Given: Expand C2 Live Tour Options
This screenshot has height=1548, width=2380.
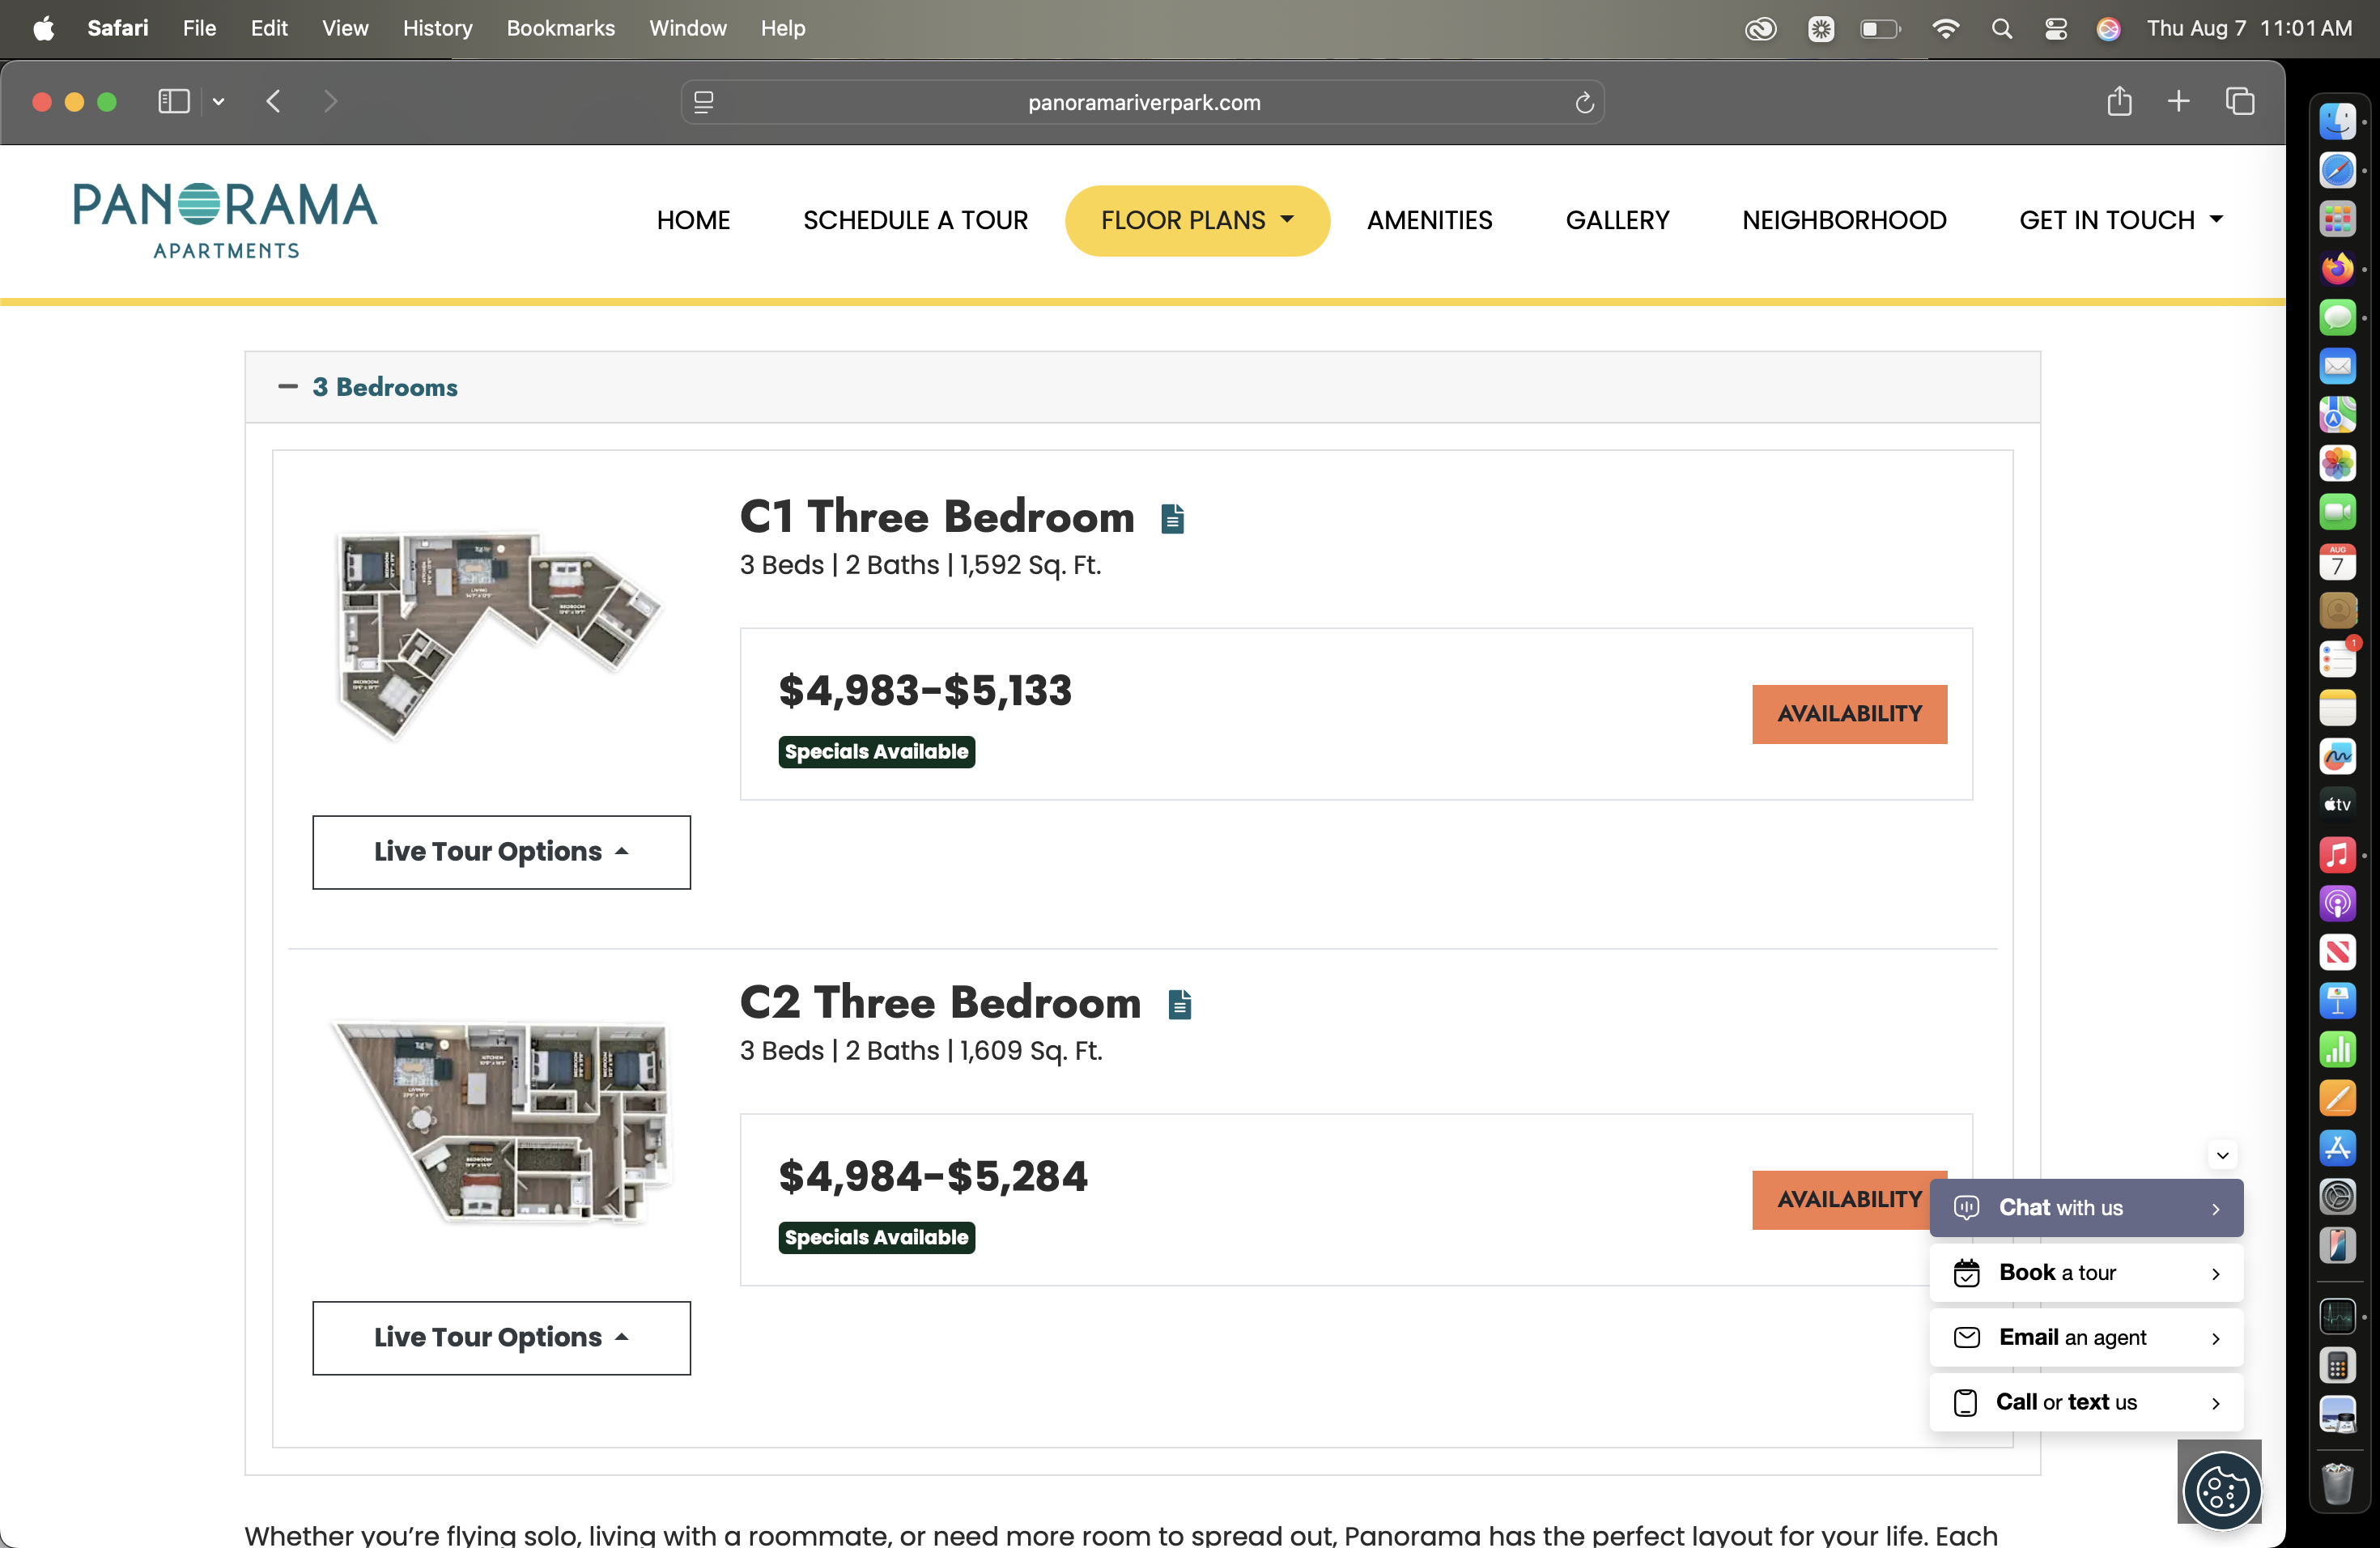Looking at the screenshot, I should point(501,1338).
